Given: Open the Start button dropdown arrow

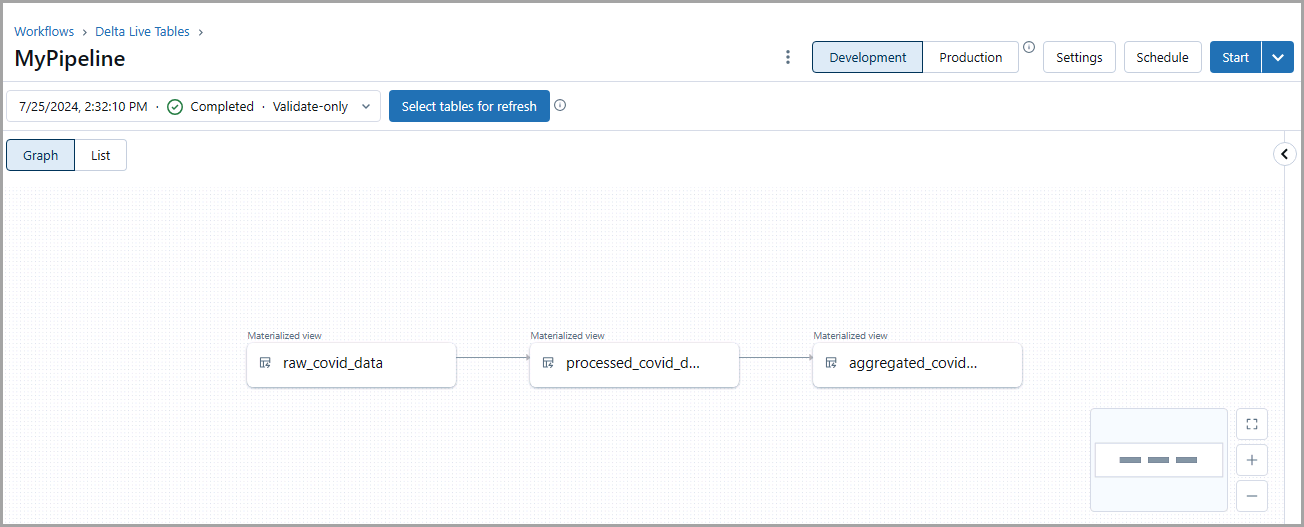Looking at the screenshot, I should click(x=1278, y=57).
